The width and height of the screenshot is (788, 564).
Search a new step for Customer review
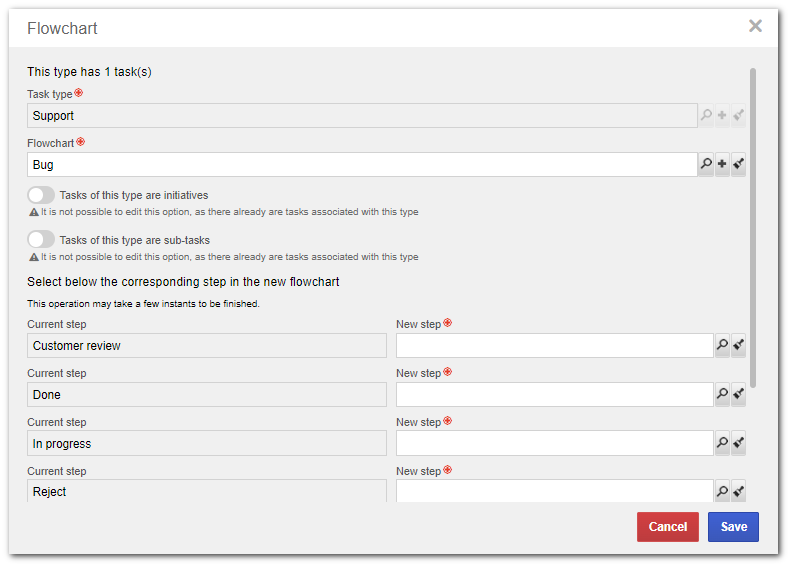[x=722, y=345]
